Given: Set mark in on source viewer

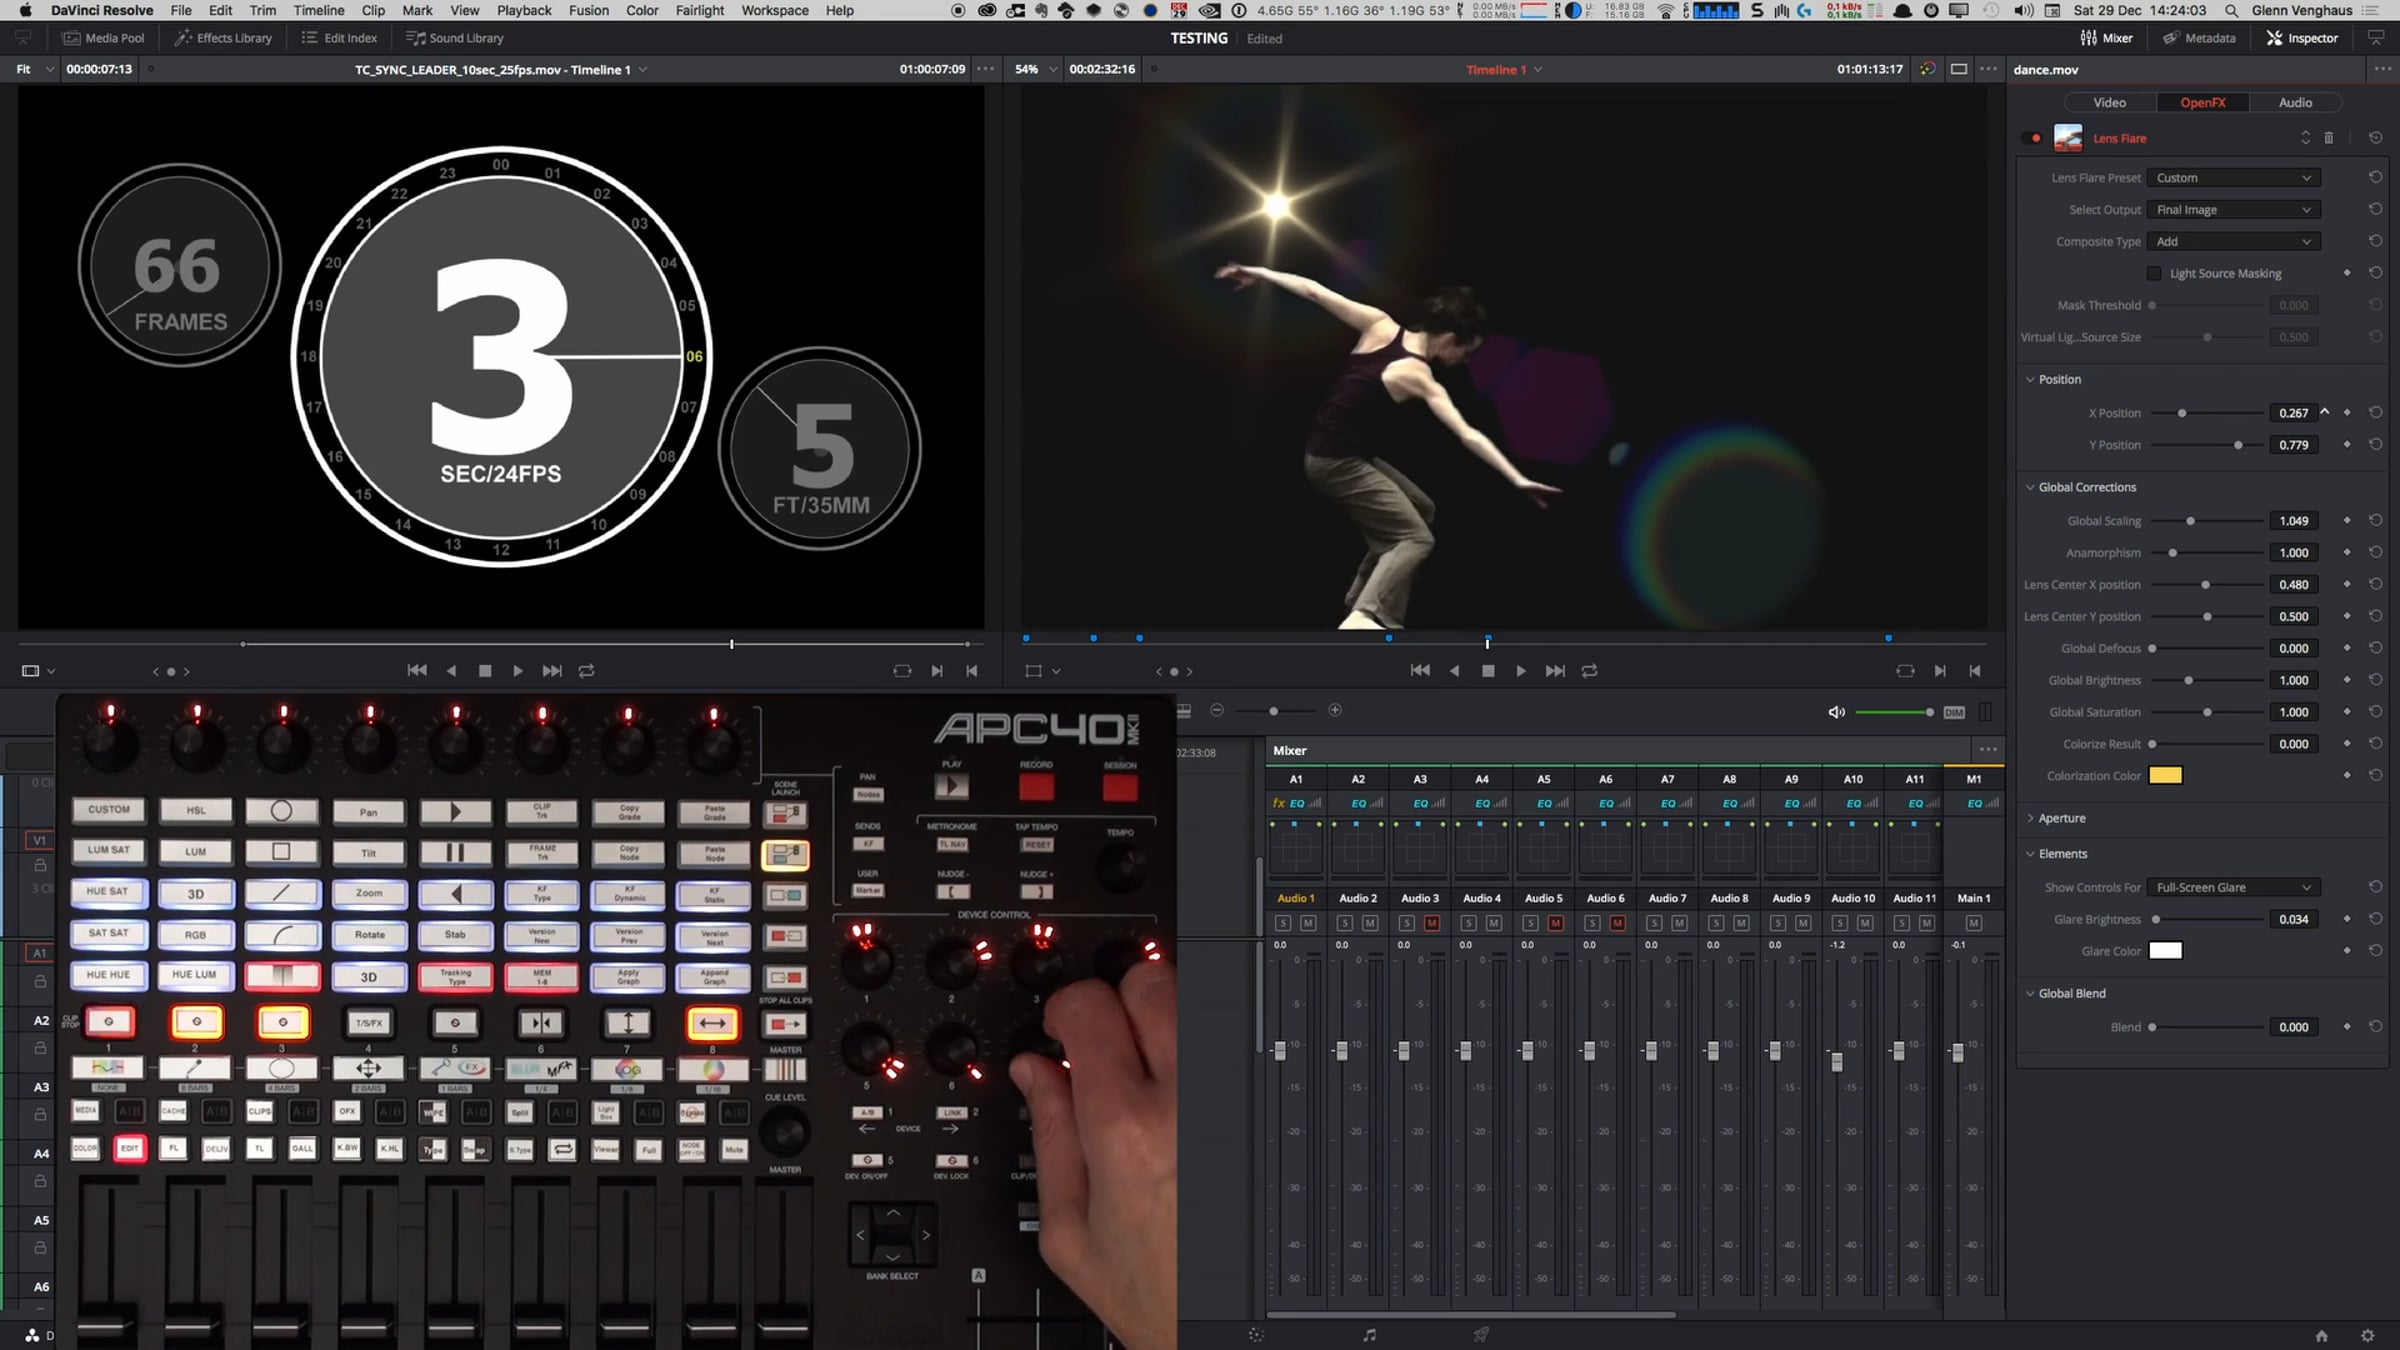Looking at the screenshot, I should pos(937,671).
